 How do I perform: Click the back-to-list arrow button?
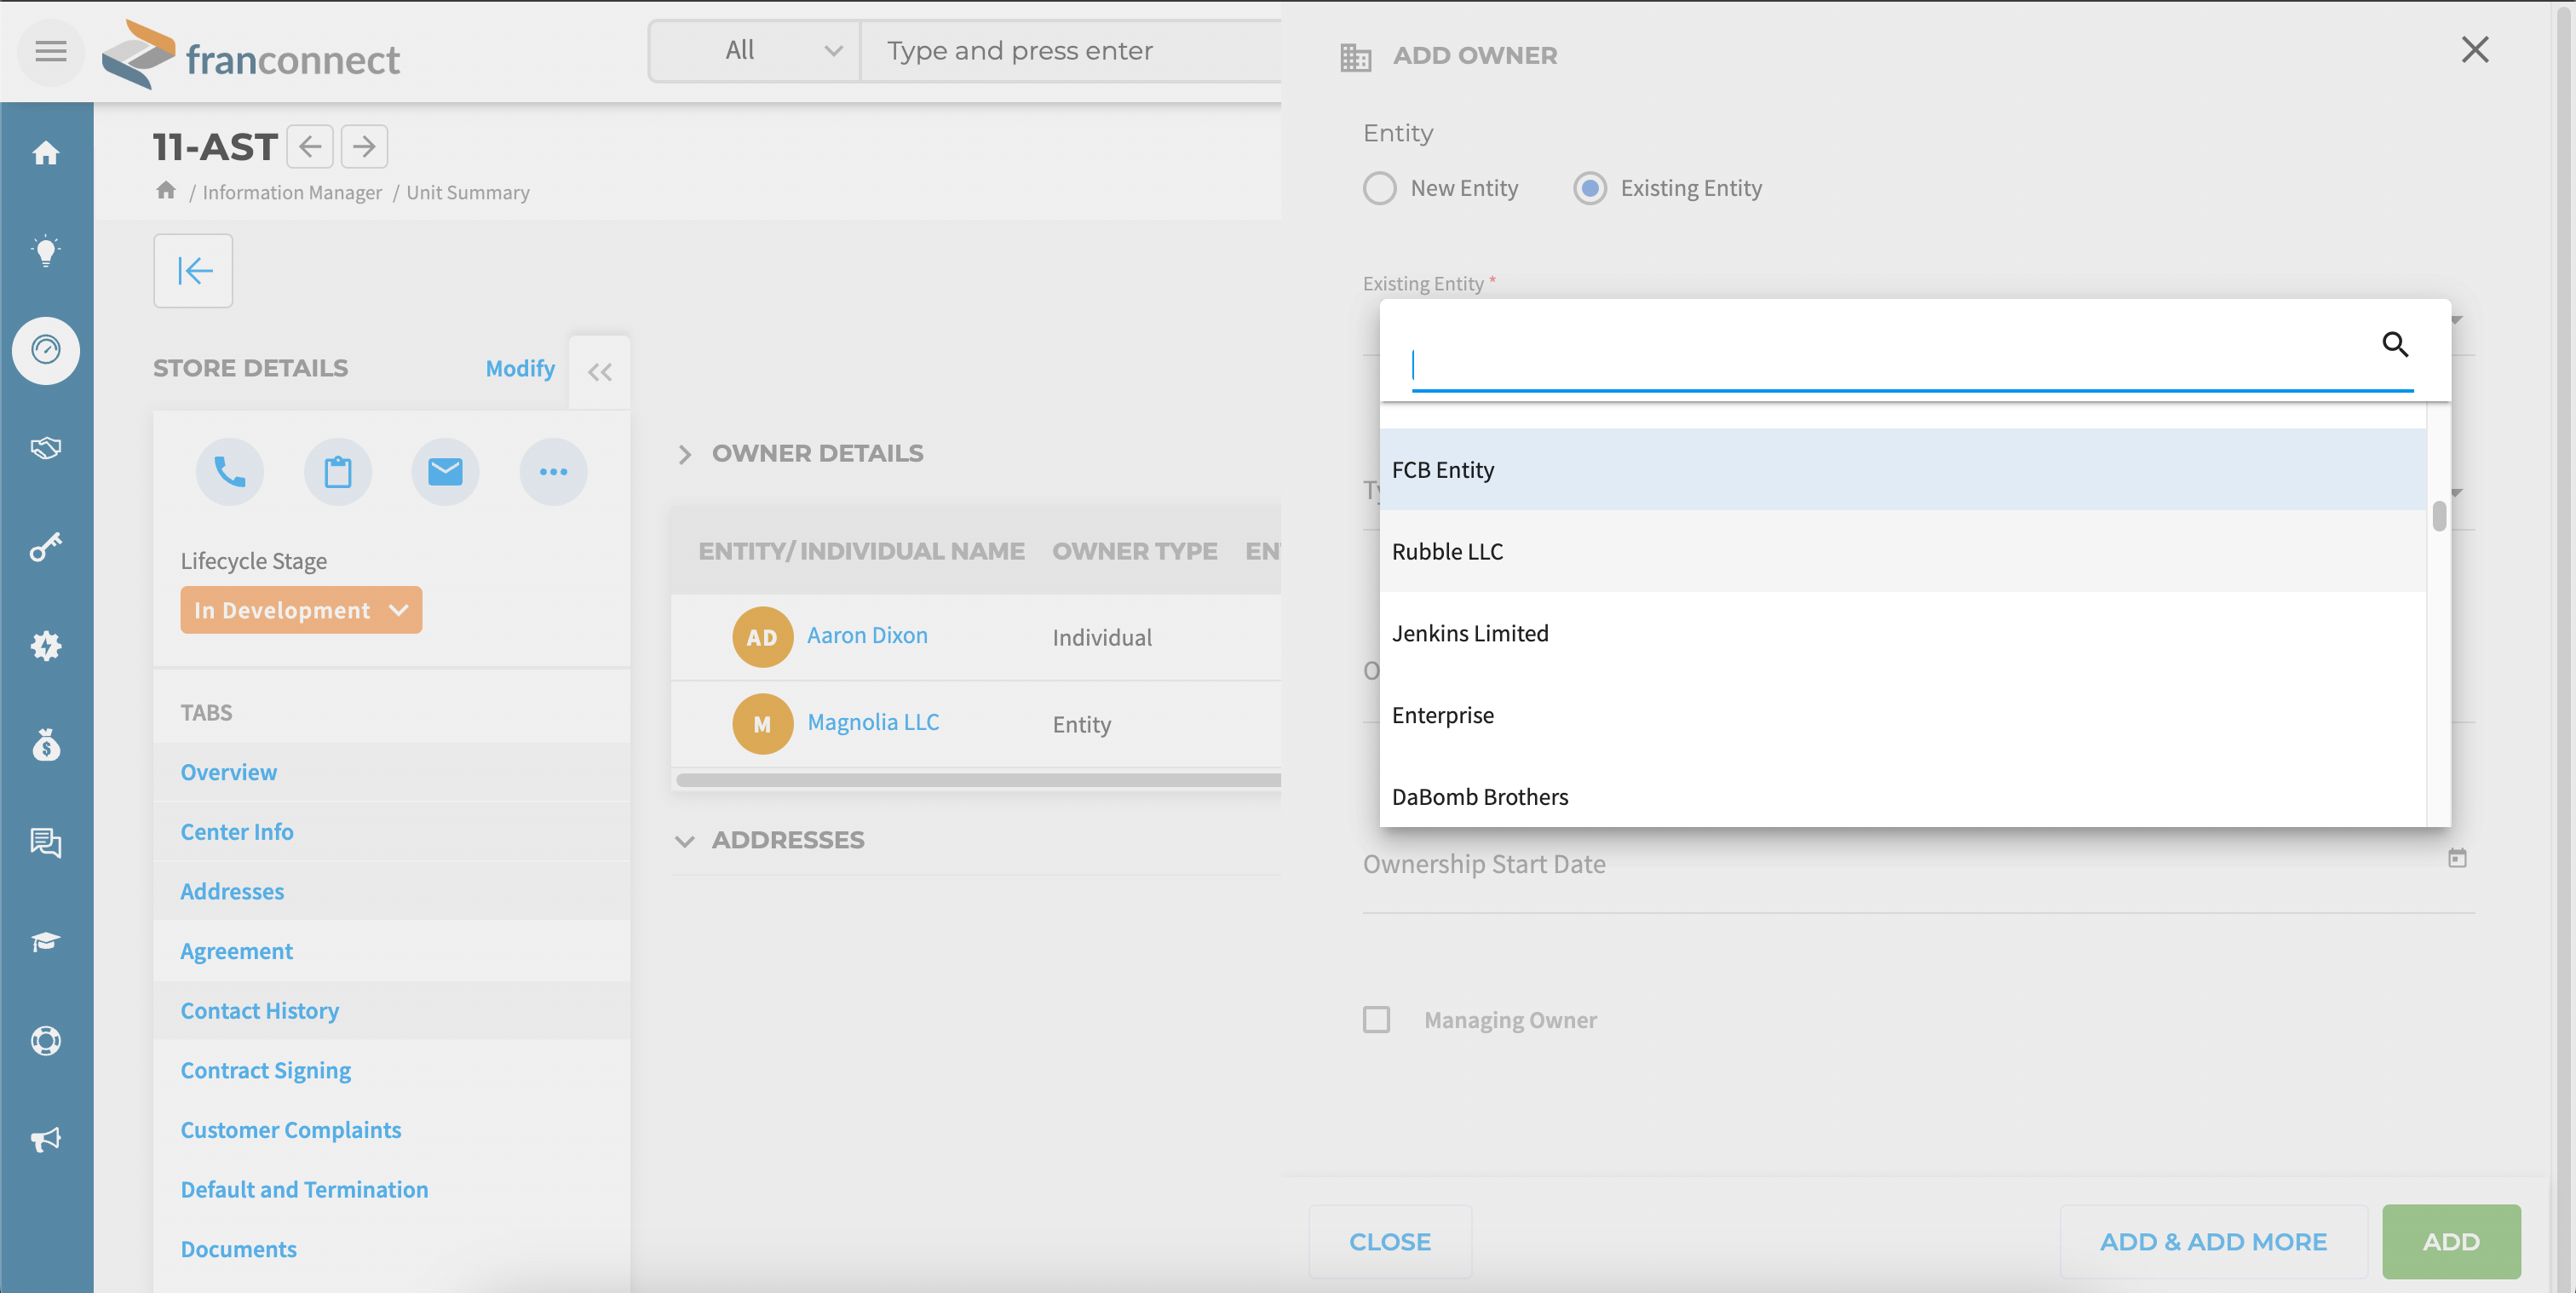(x=193, y=271)
